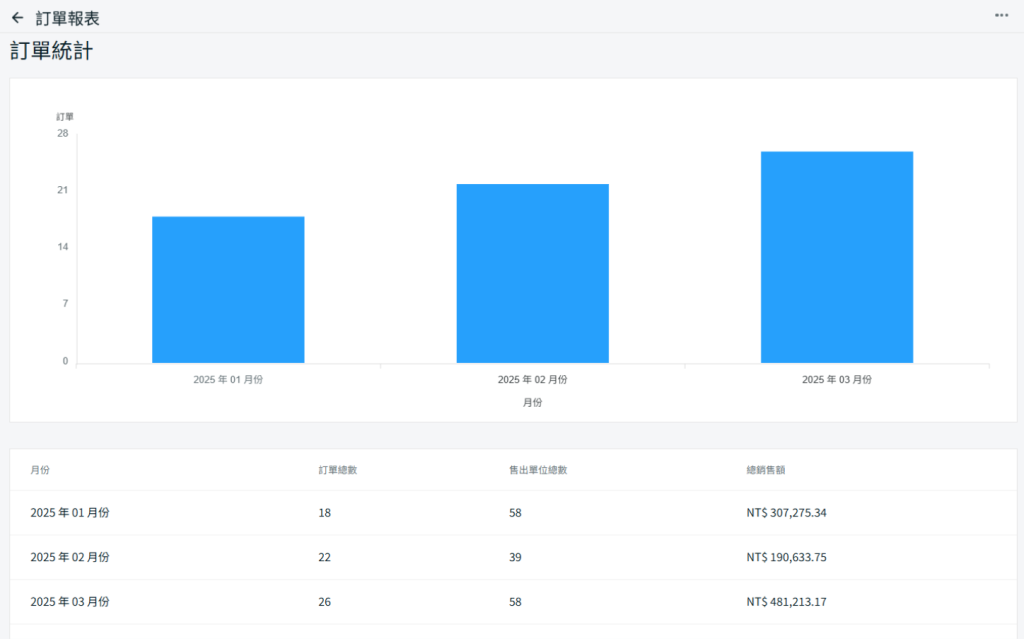Click the 訂單統計 heading
Image resolution: width=1024 pixels, height=639 pixels.
click(52, 51)
